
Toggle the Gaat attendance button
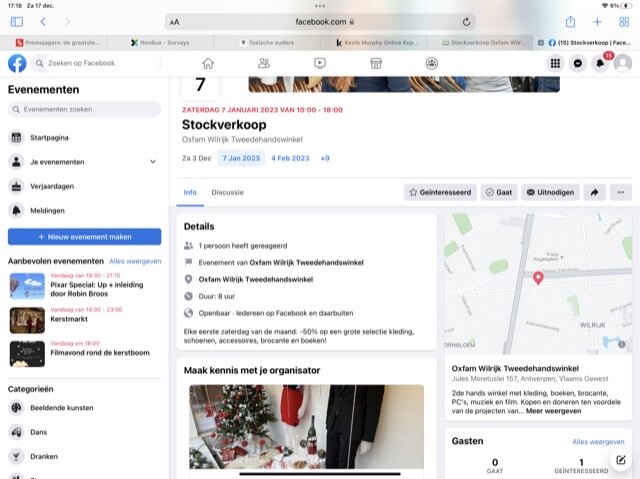(x=497, y=192)
